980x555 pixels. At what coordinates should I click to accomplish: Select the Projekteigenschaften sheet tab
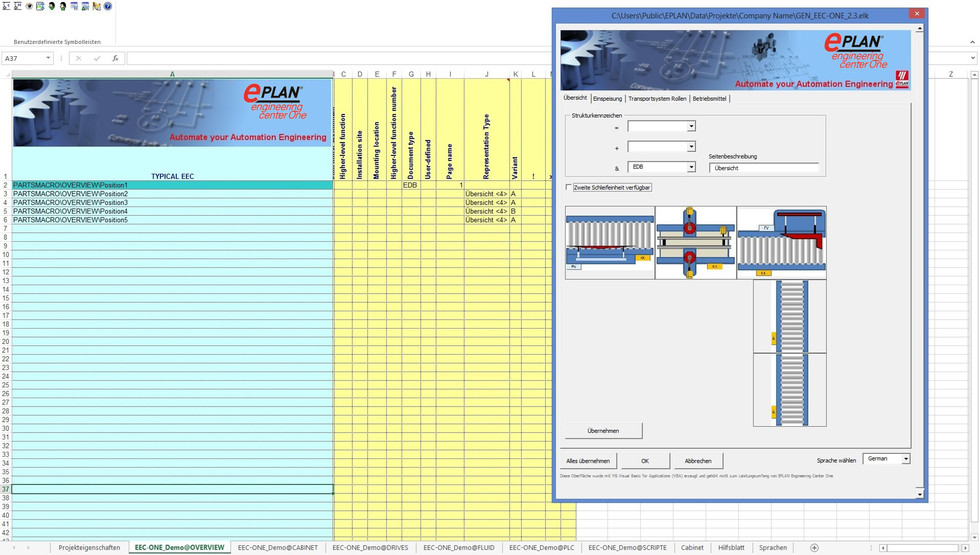click(89, 548)
